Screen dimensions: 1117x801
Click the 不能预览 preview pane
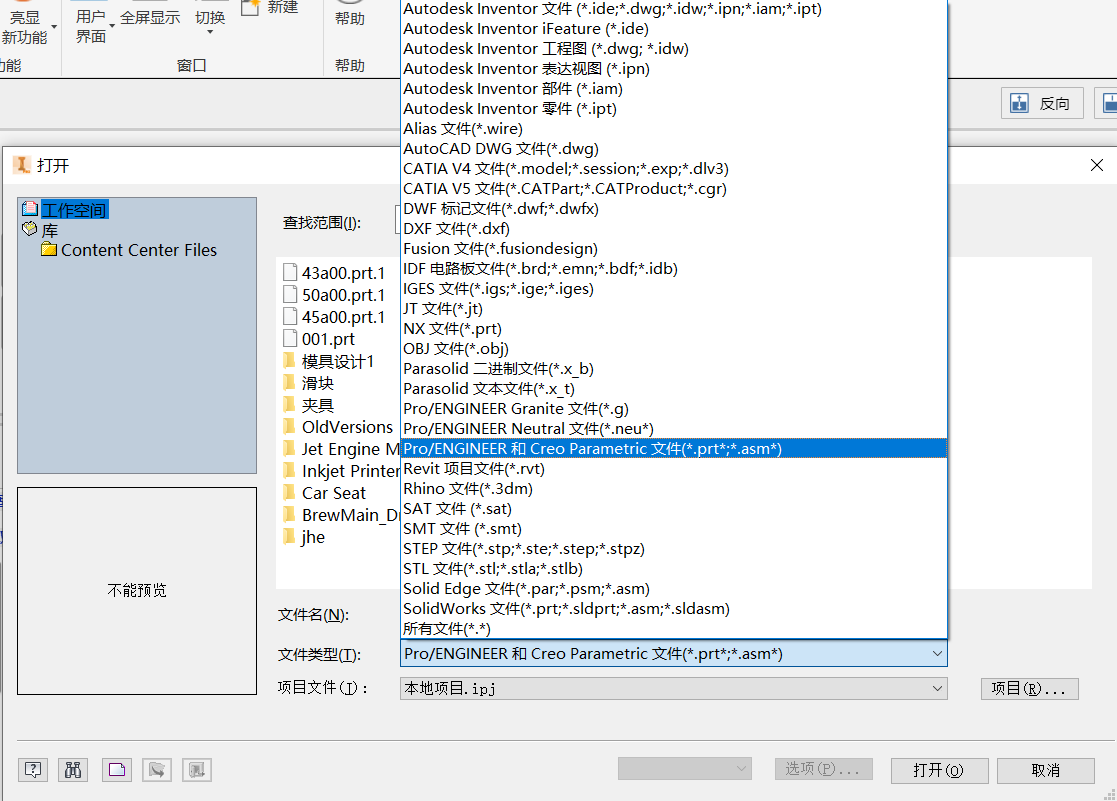(x=137, y=591)
